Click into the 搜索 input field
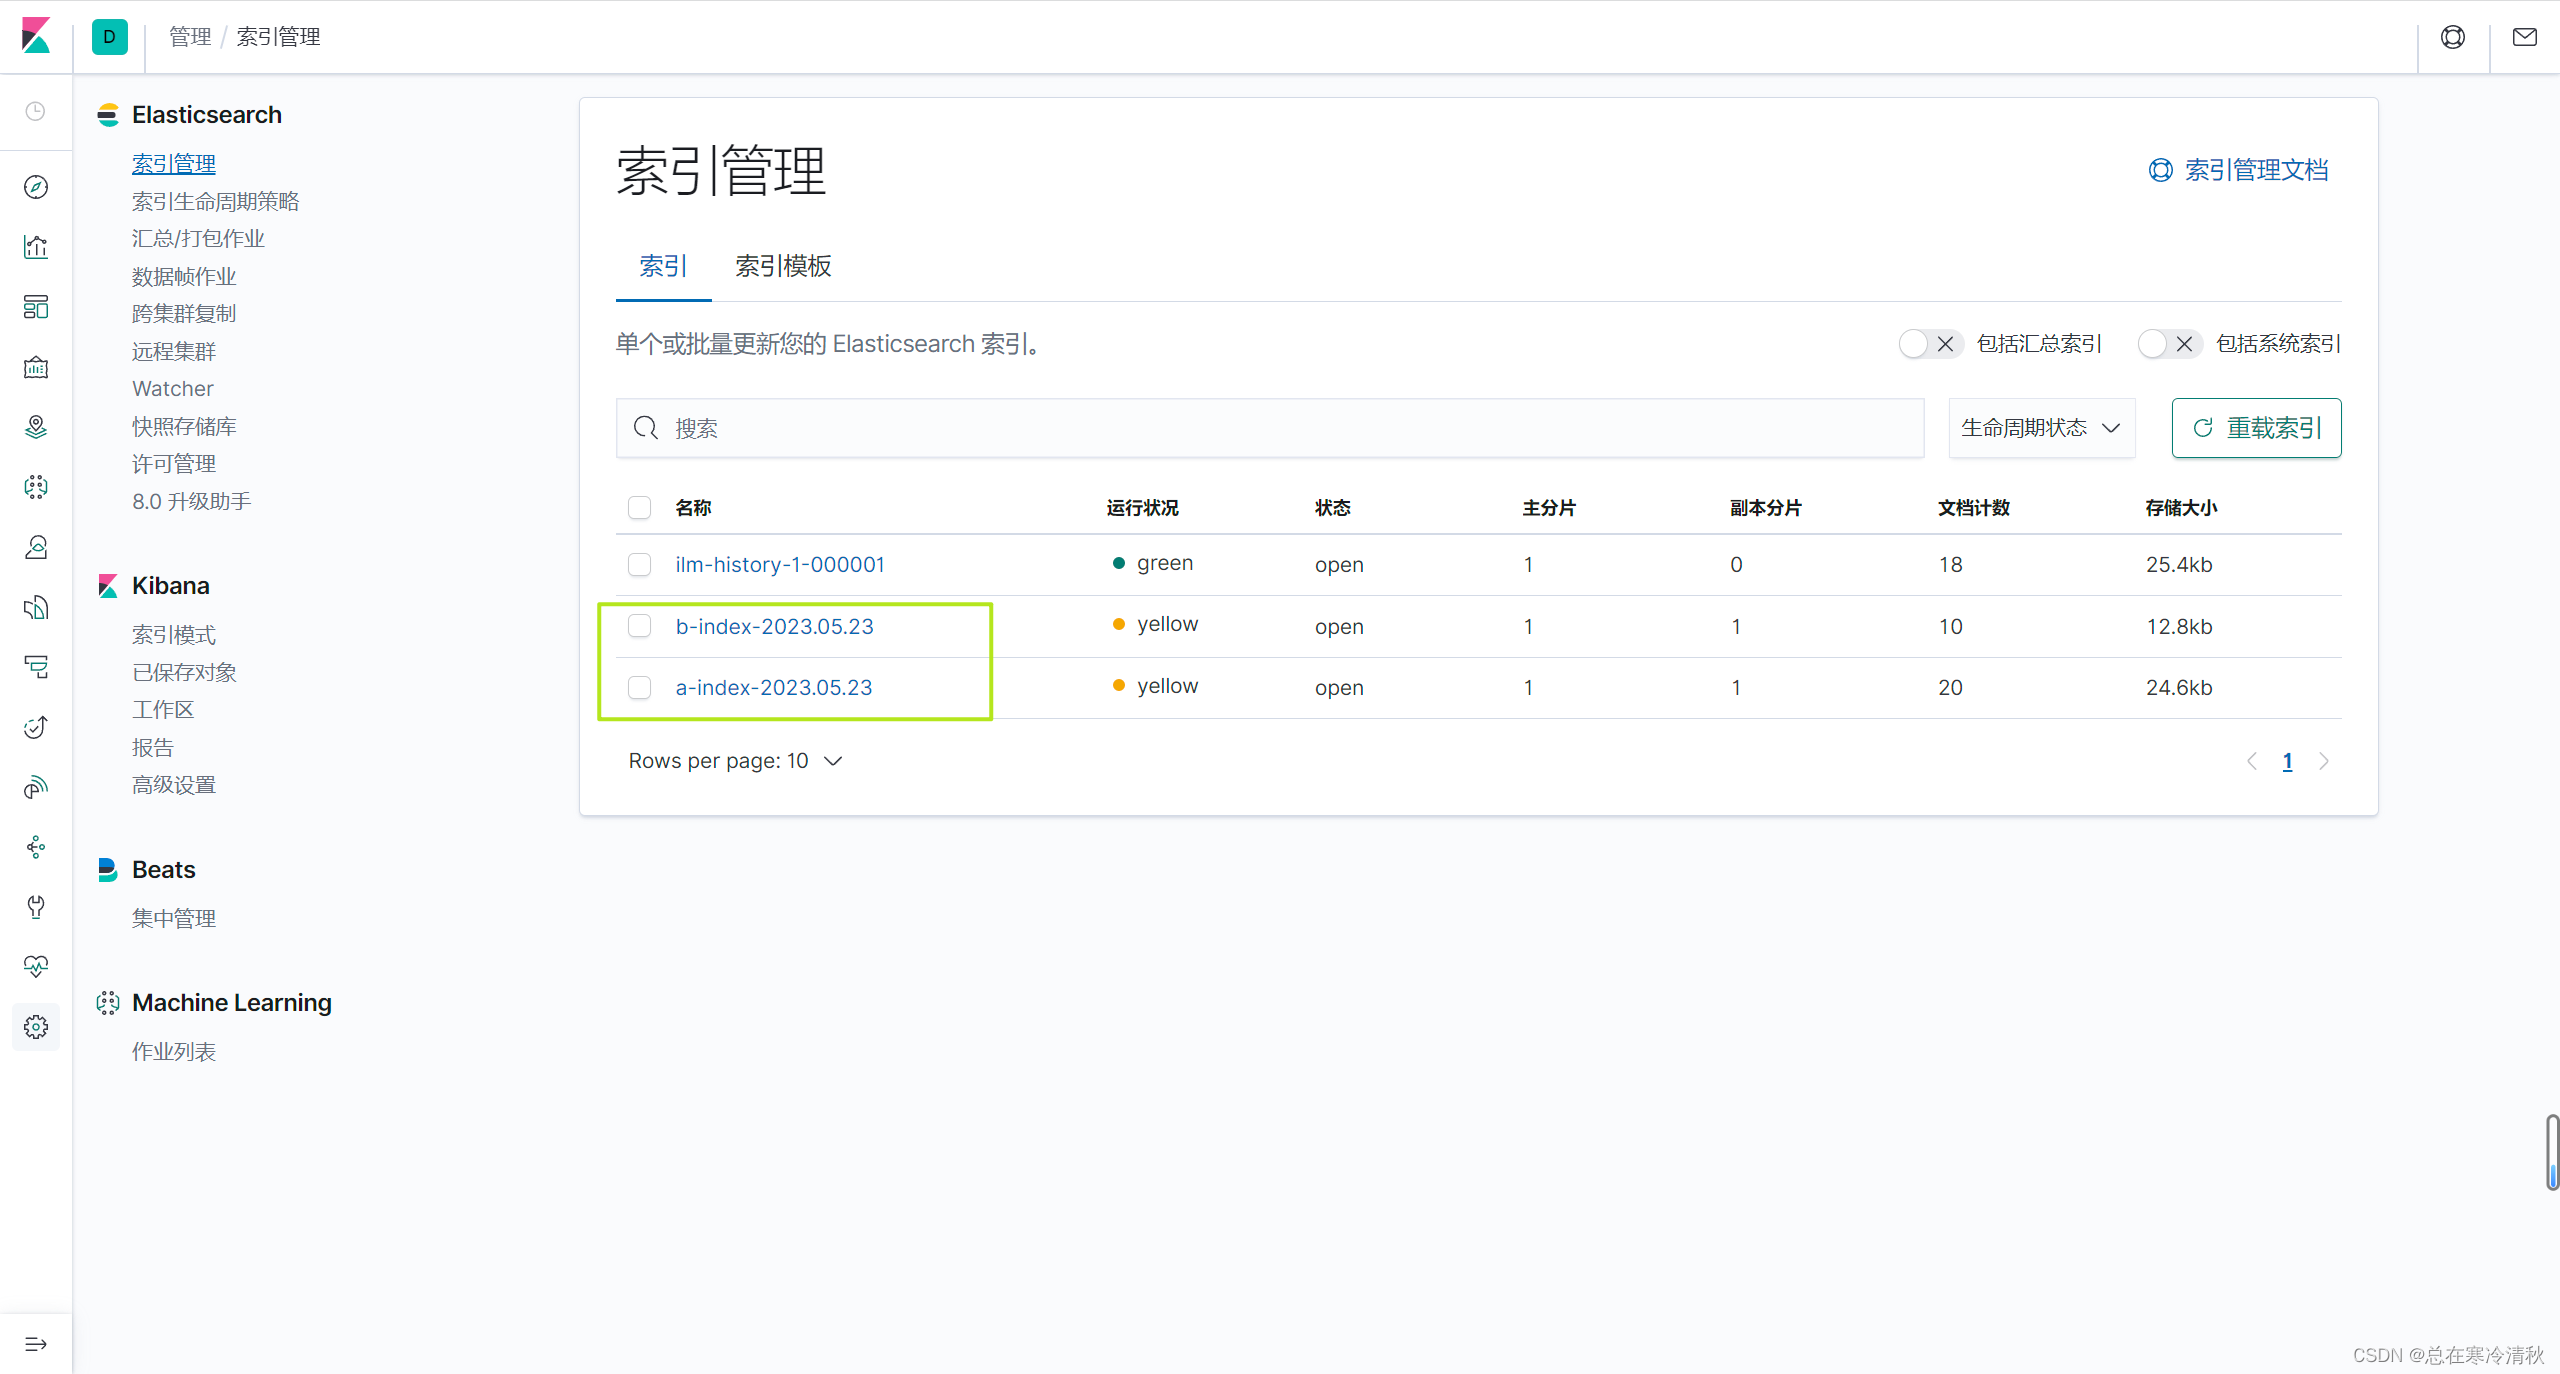Image resolution: width=2560 pixels, height=1374 pixels. coord(1270,428)
